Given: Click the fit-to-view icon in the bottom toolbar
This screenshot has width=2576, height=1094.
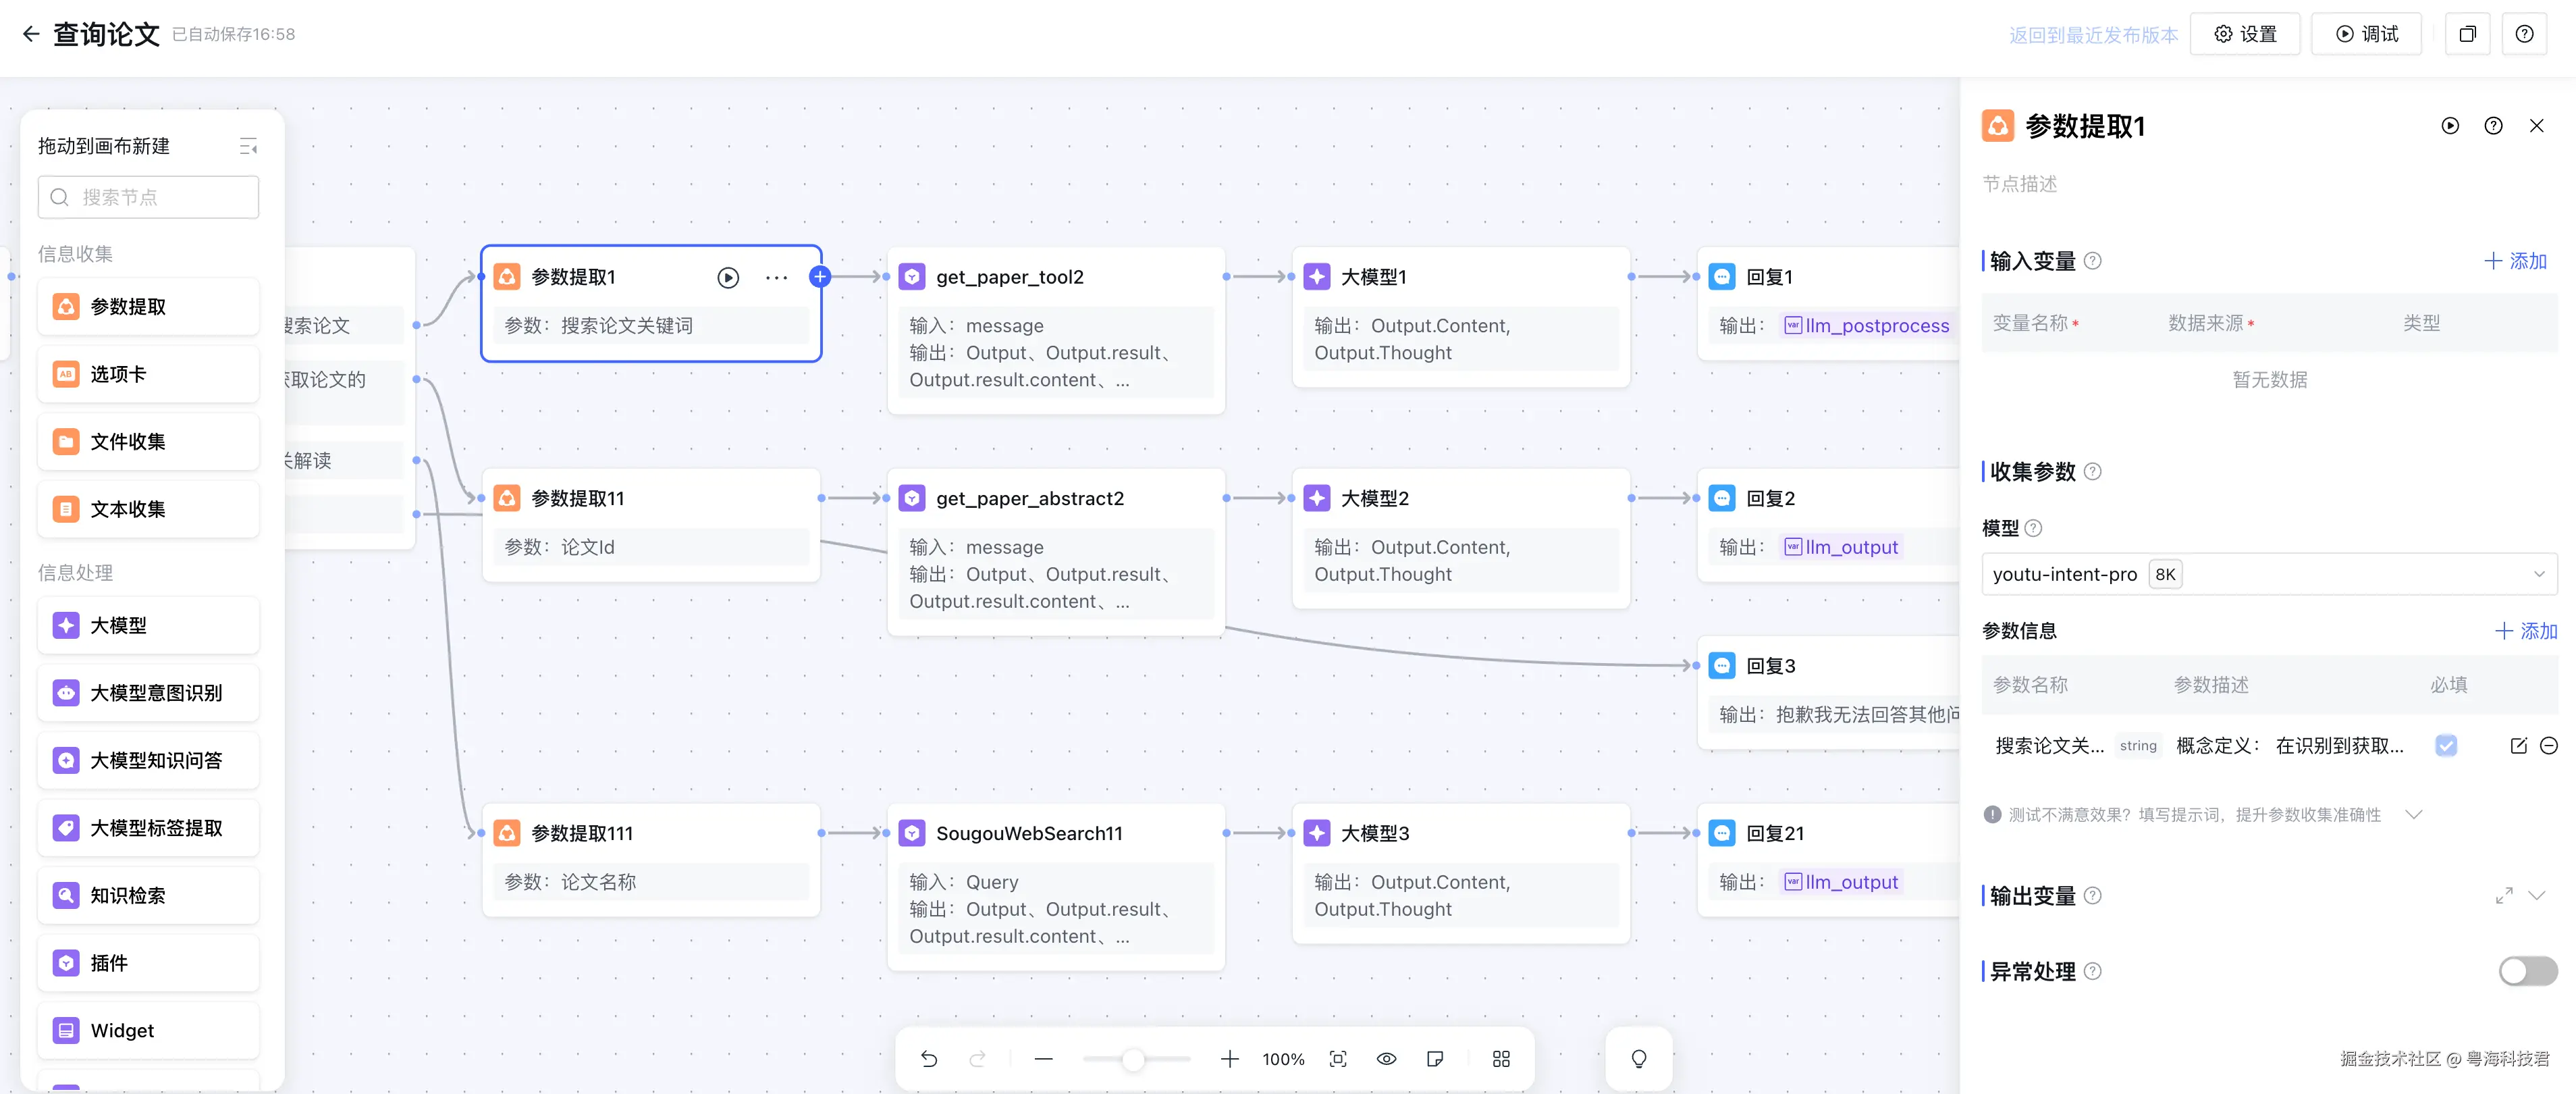Looking at the screenshot, I should pyautogui.click(x=1338, y=1059).
